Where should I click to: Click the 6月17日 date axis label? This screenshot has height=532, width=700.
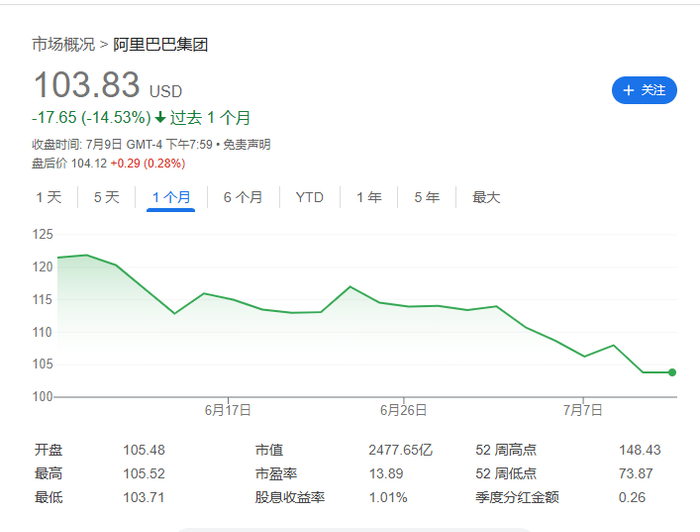[228, 410]
